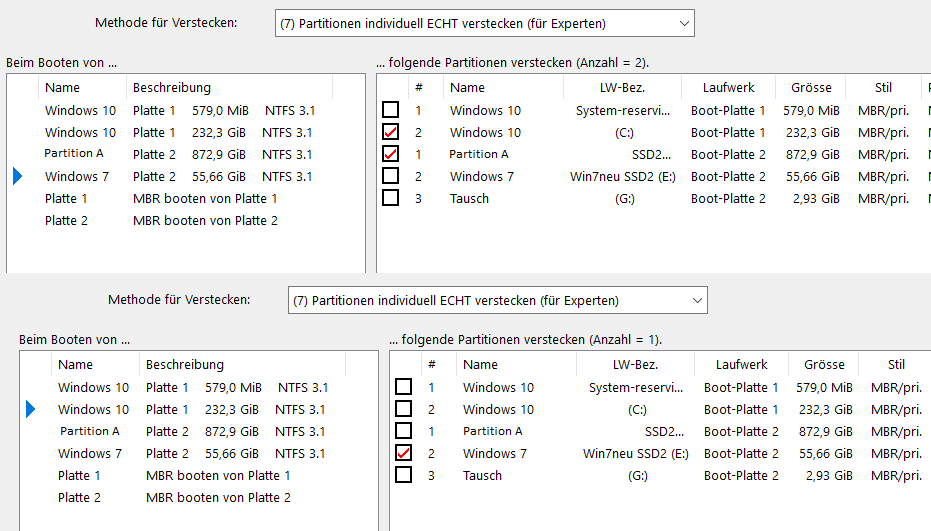Sort Anzahl = 2 table by Stil column

884,87
